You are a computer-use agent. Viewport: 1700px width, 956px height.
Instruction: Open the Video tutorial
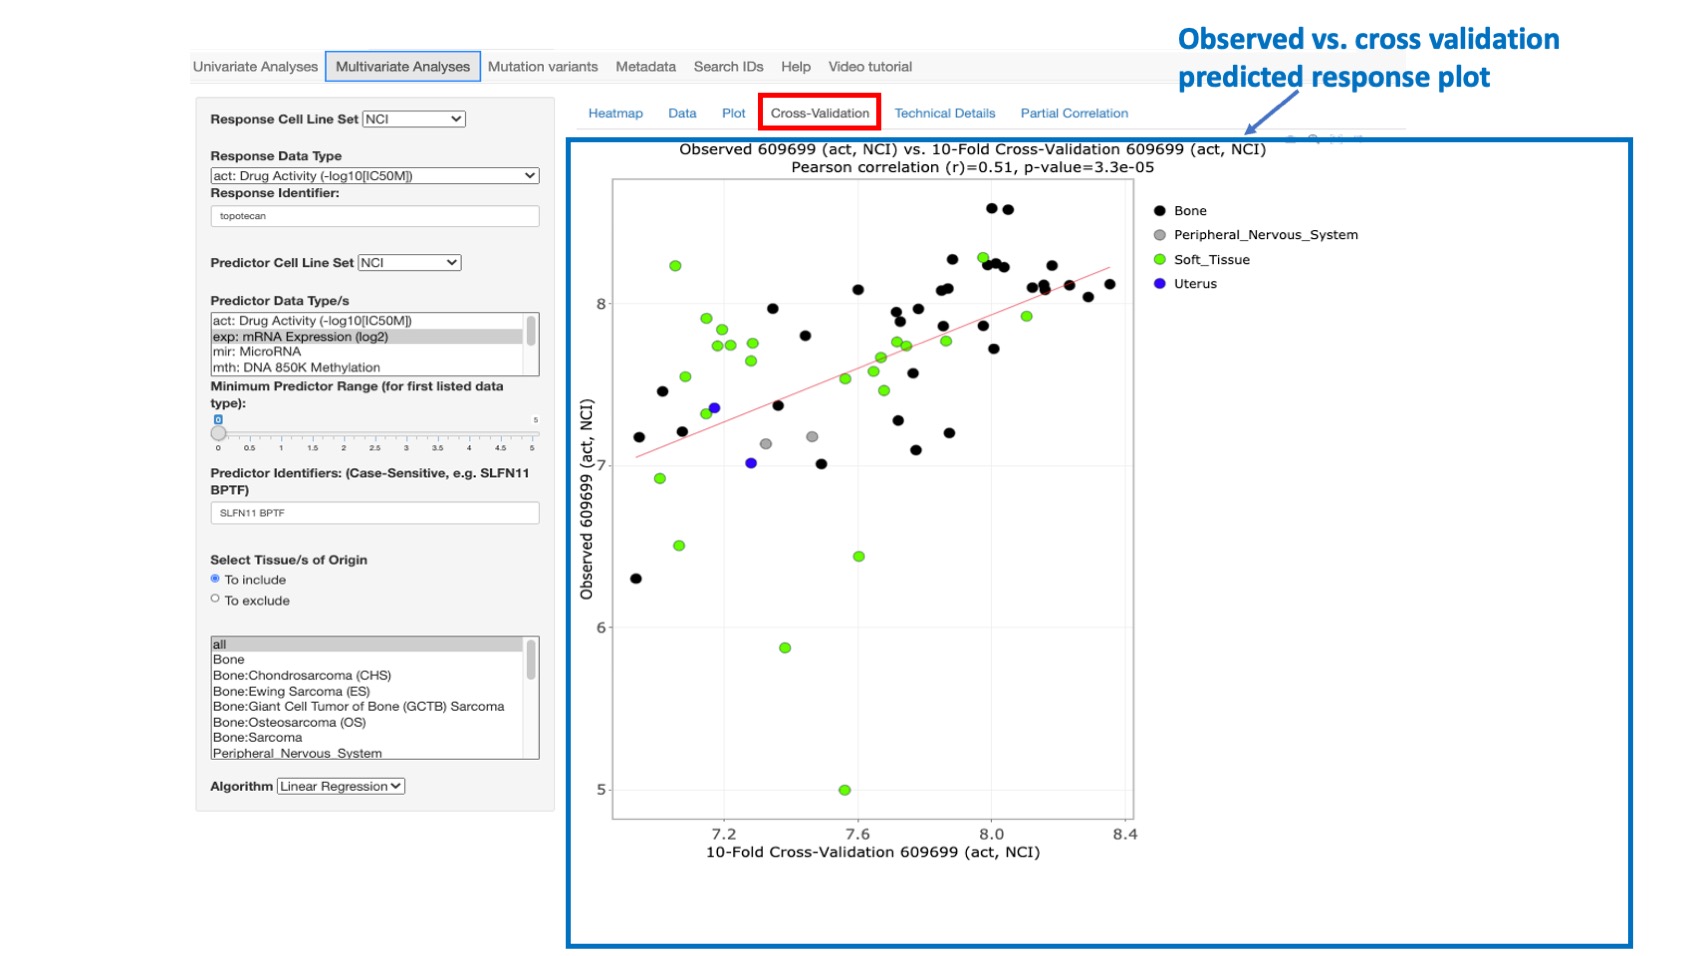(869, 66)
